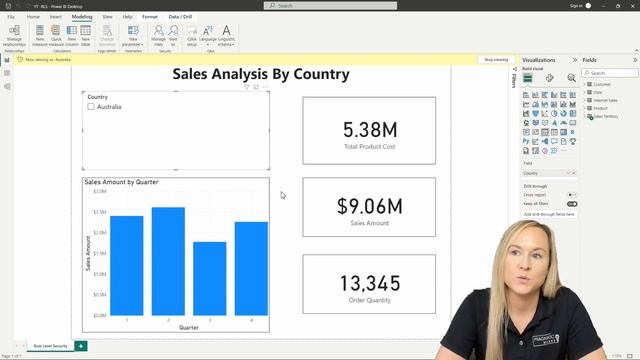This screenshot has height=360, width=640.
Task: Select the tallest bar for Quarter 2
Action: pos(168,261)
